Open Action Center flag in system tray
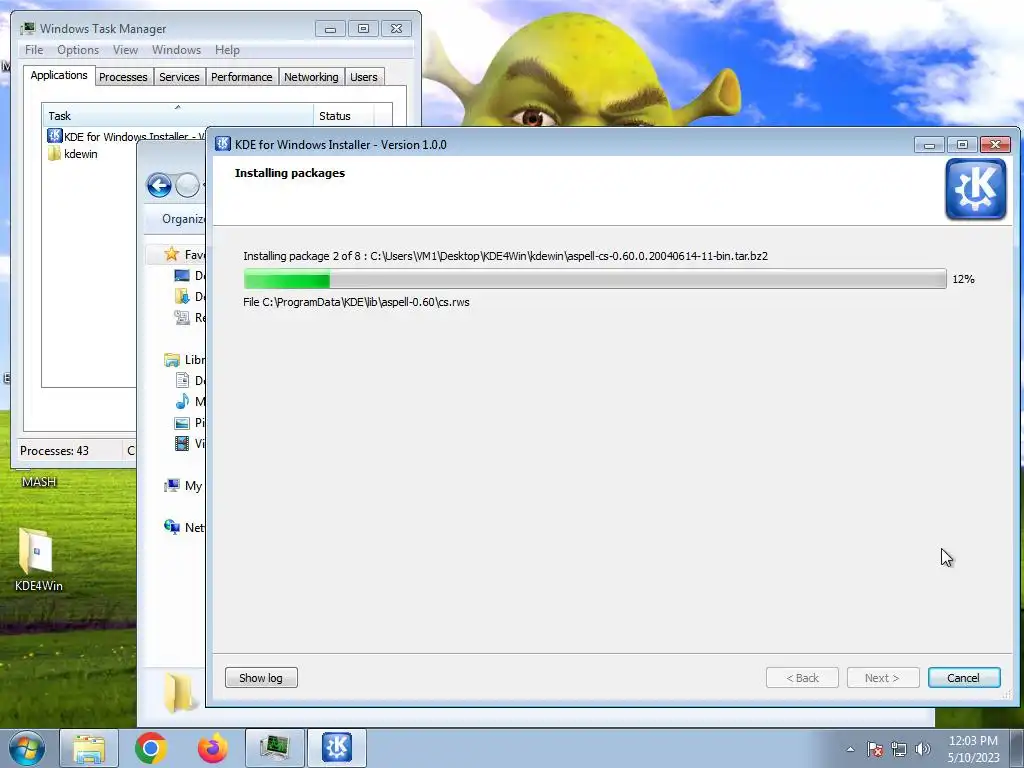The width and height of the screenshot is (1024, 768). point(875,749)
